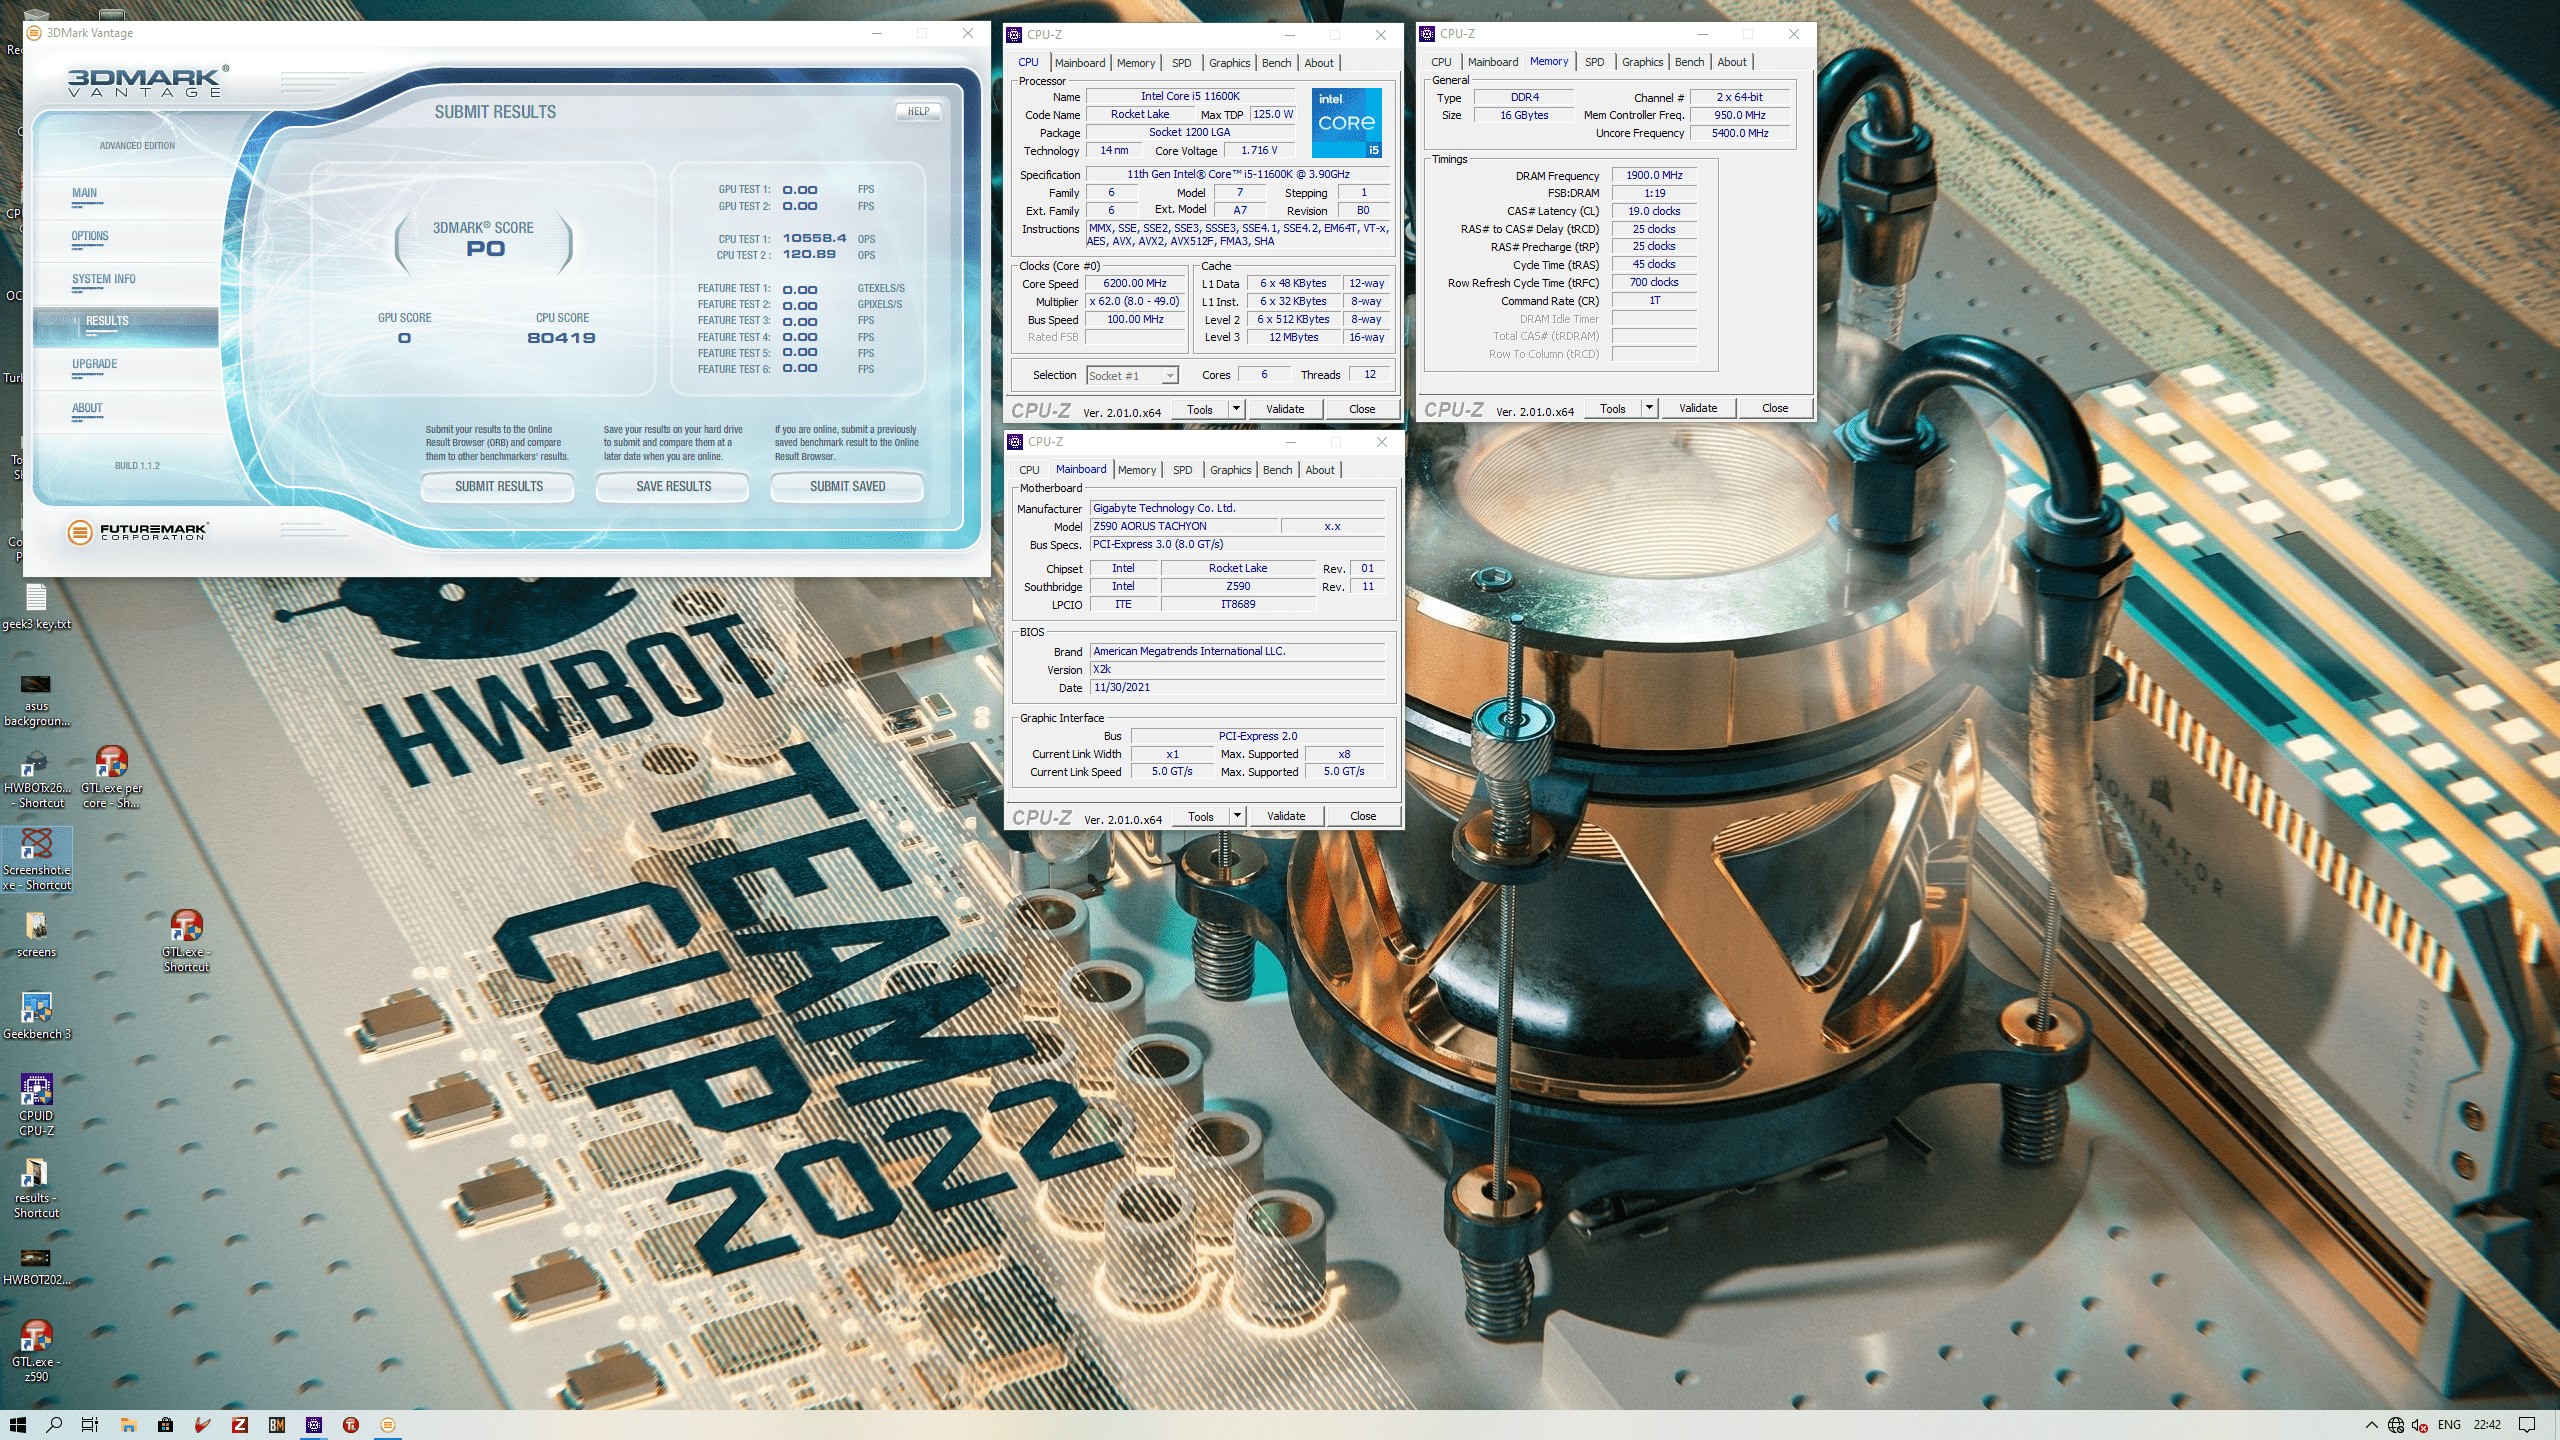Switch to CPU-Z via its taskbar icon
2560x1440 pixels.
pos(314,1425)
